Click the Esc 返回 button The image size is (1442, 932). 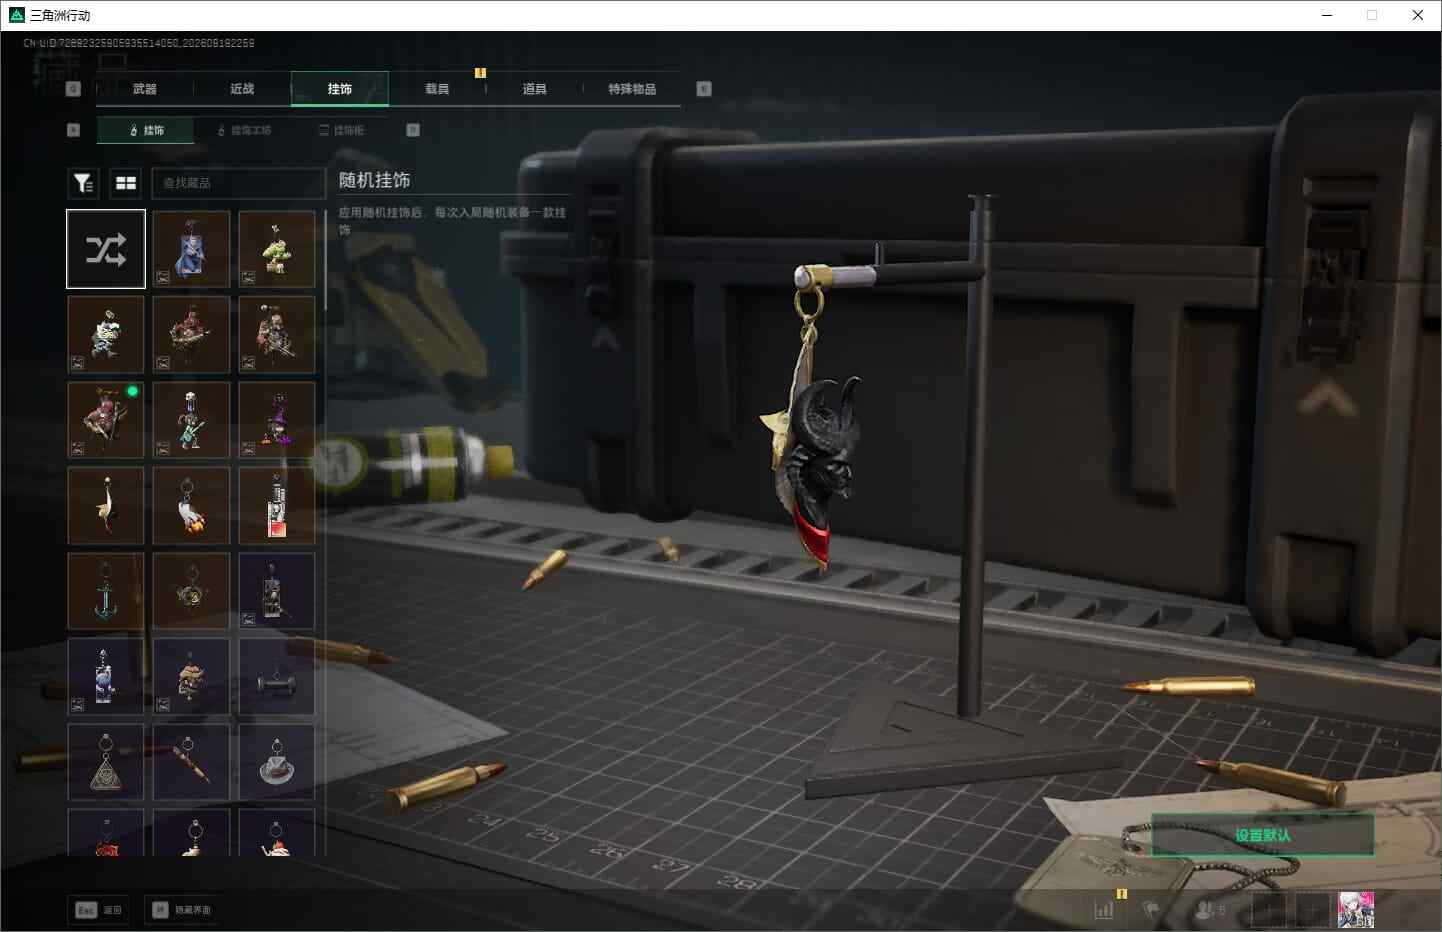click(x=99, y=909)
